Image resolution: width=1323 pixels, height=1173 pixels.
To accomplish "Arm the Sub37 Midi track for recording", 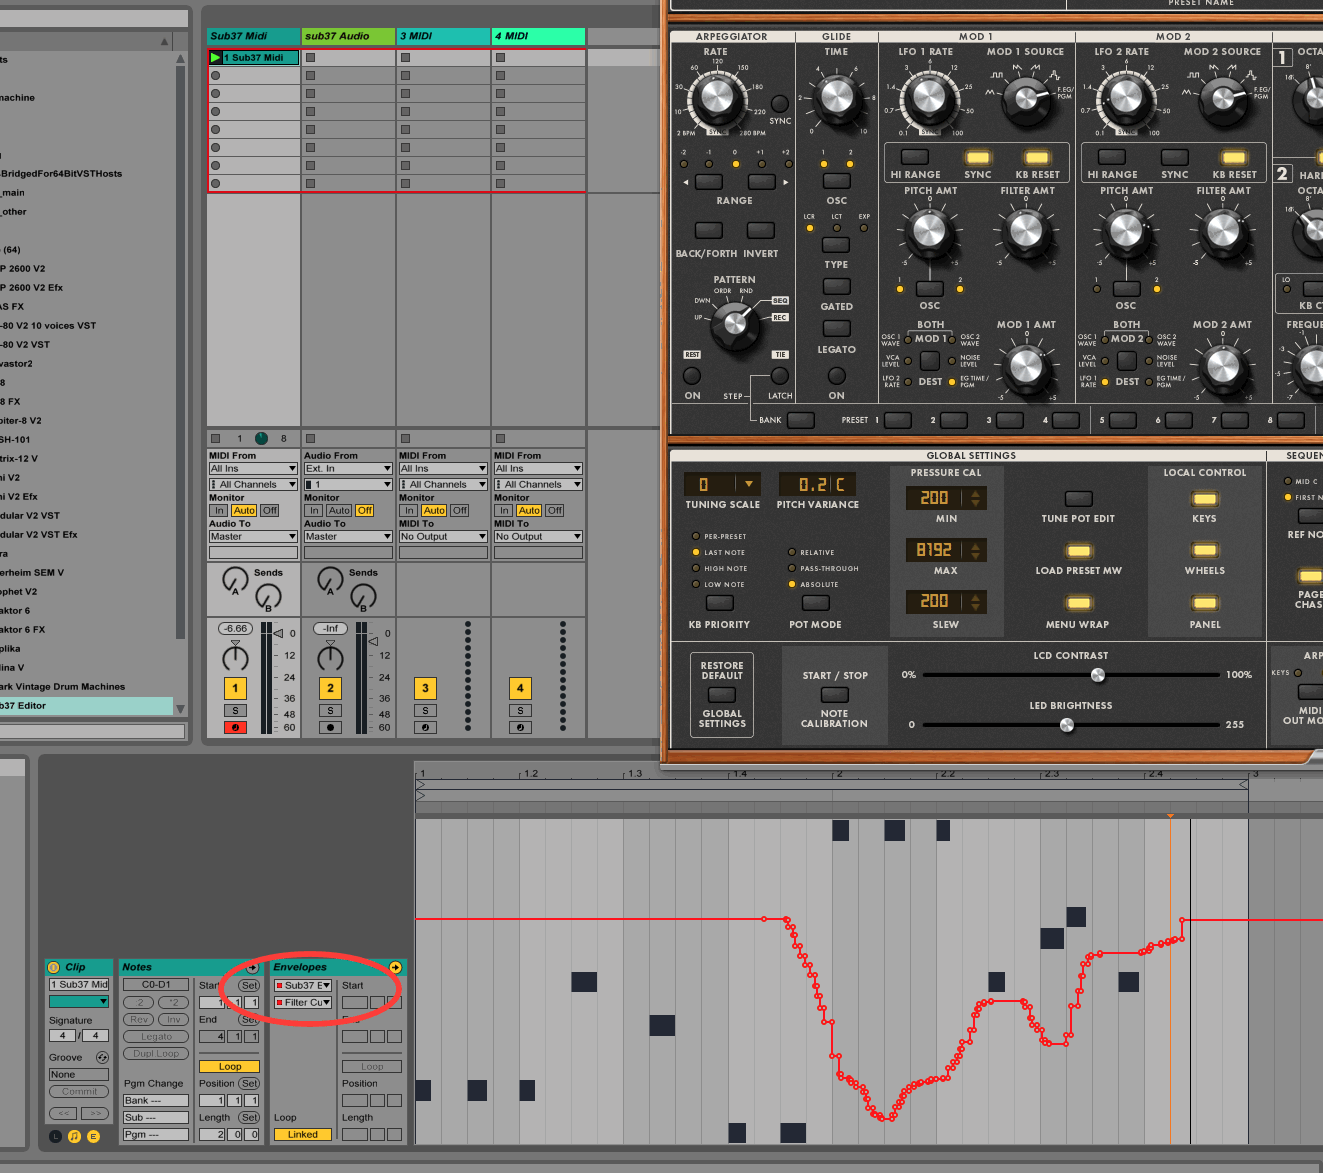I will click(235, 727).
